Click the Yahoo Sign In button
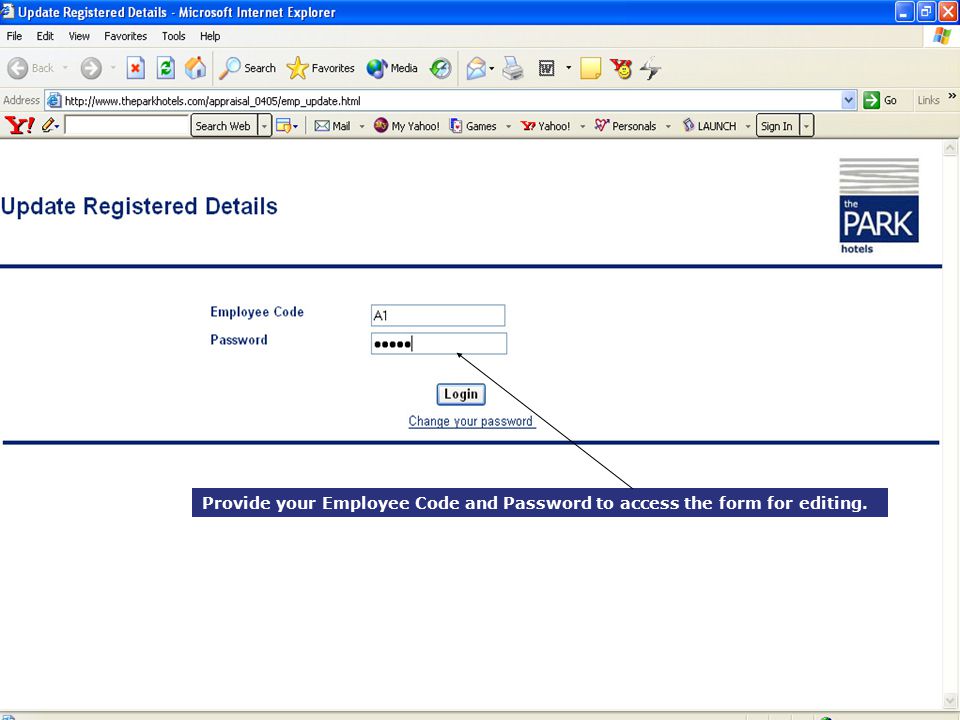Screen dimensions: 960x720 pyautogui.click(x=777, y=126)
